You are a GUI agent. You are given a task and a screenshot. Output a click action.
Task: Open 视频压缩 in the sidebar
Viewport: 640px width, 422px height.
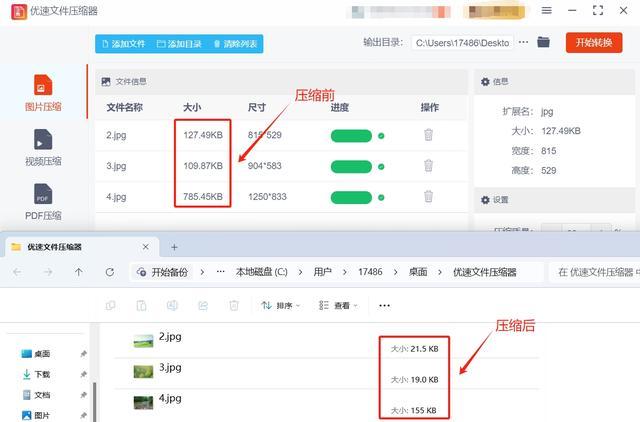click(43, 148)
